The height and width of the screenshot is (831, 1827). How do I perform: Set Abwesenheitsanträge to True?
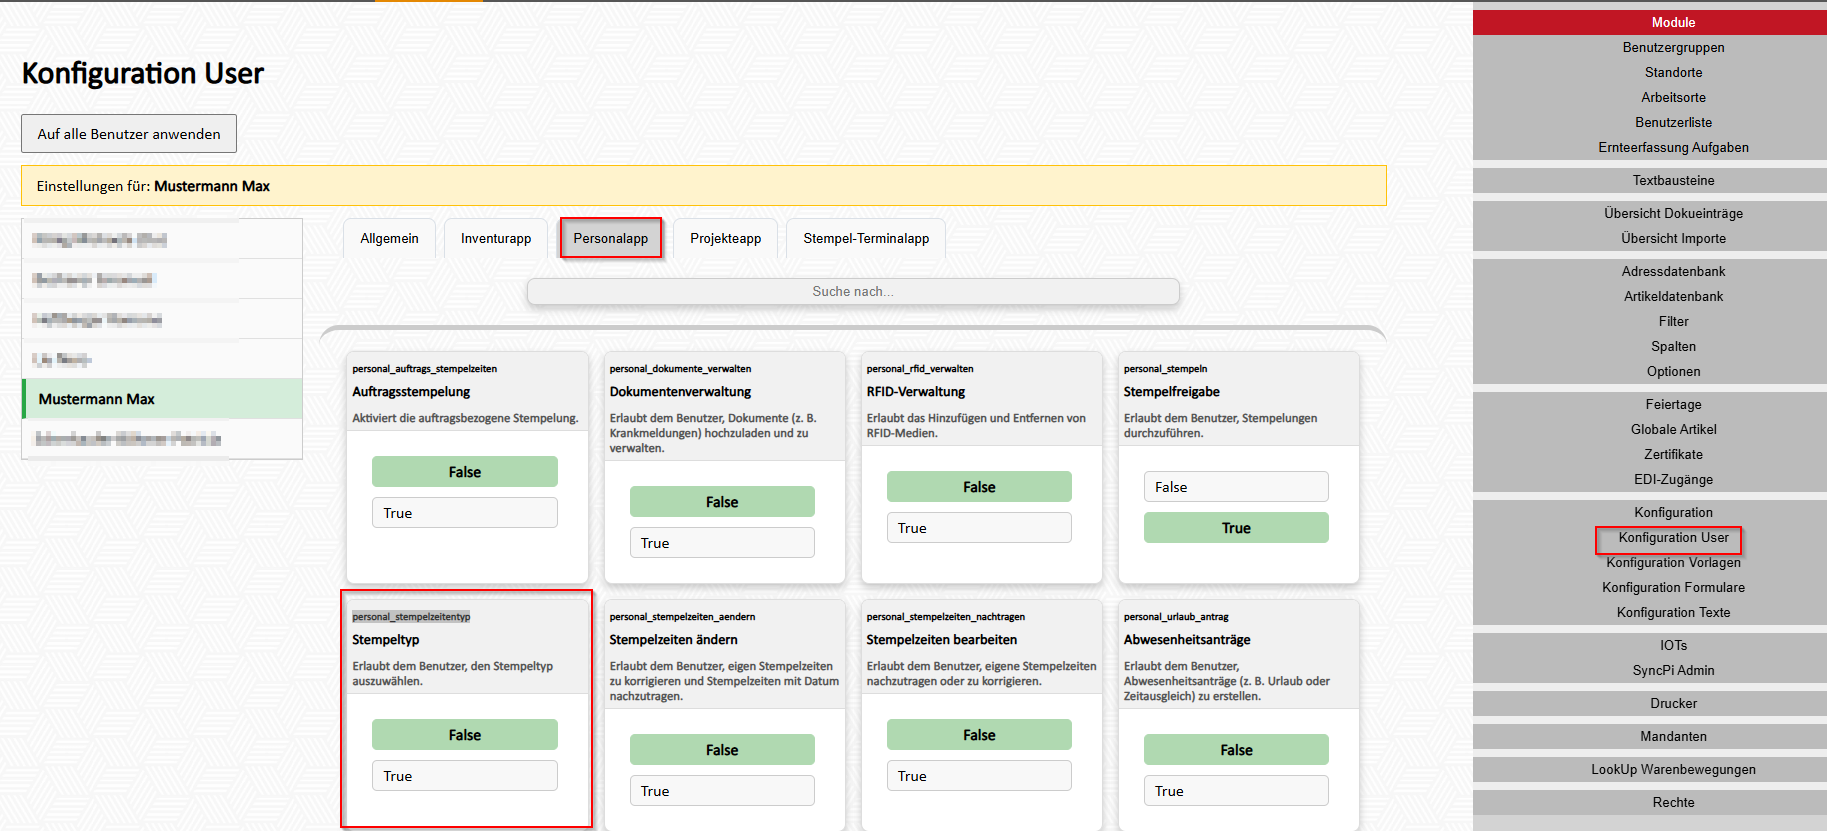1236,791
